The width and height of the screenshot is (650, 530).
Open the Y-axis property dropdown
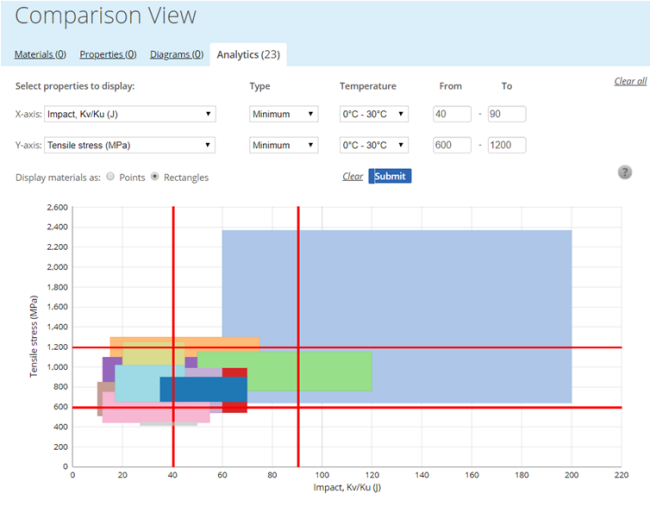(130, 145)
